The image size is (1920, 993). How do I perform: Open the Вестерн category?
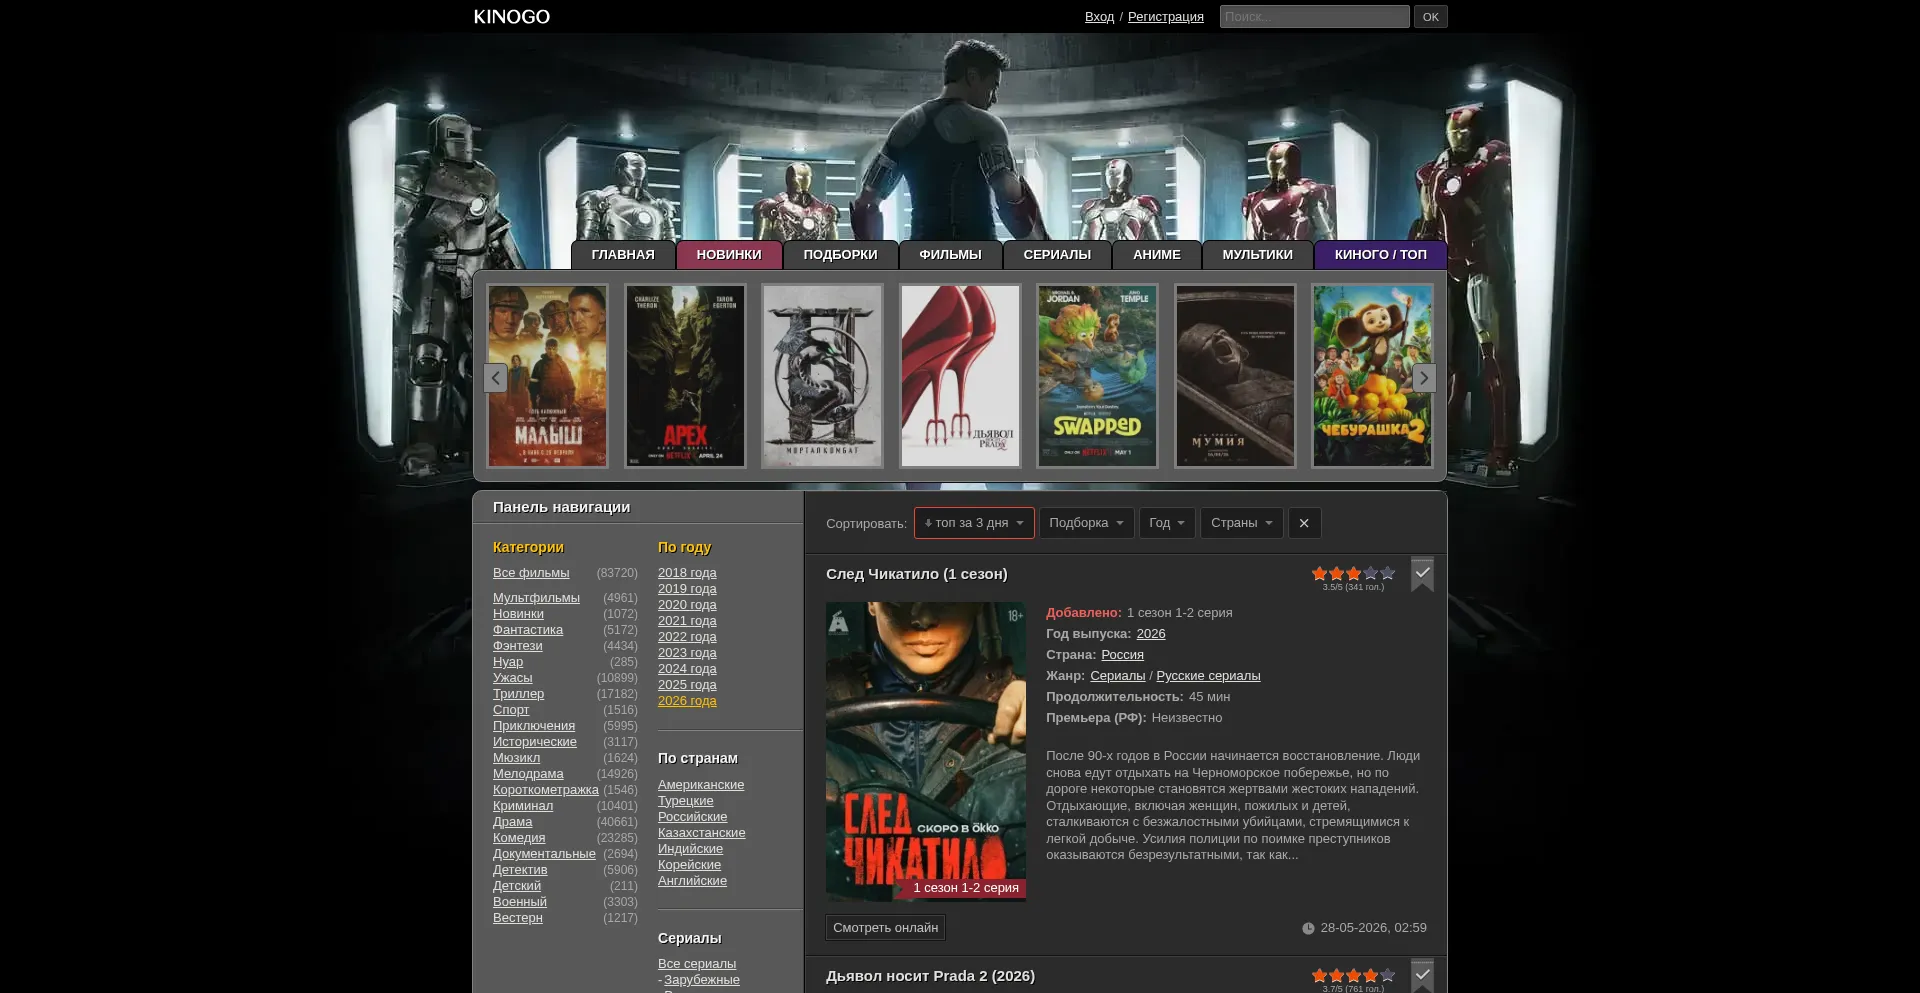pyautogui.click(x=518, y=918)
